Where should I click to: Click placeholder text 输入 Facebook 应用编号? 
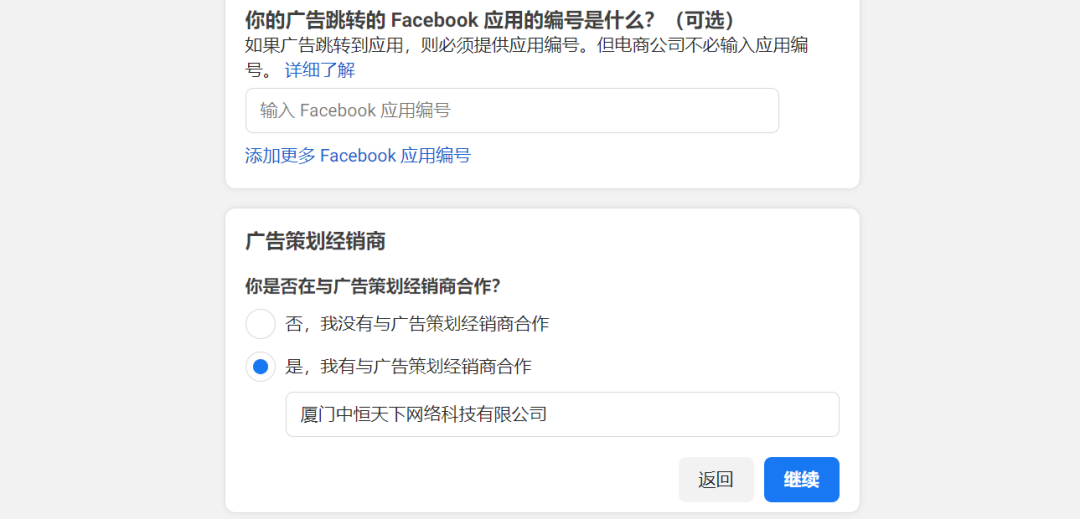point(355,110)
